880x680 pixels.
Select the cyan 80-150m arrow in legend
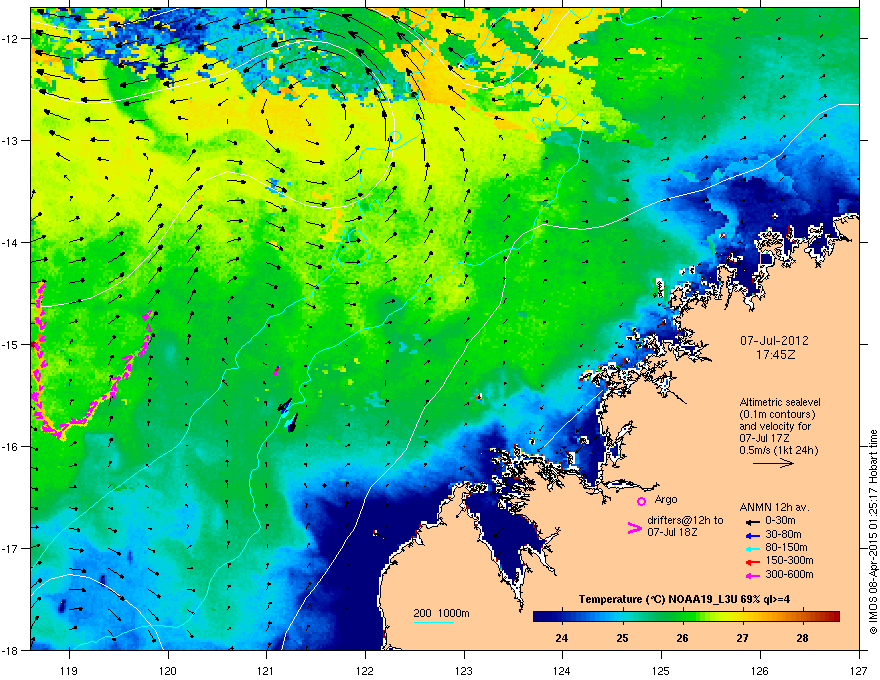[x=753, y=548]
